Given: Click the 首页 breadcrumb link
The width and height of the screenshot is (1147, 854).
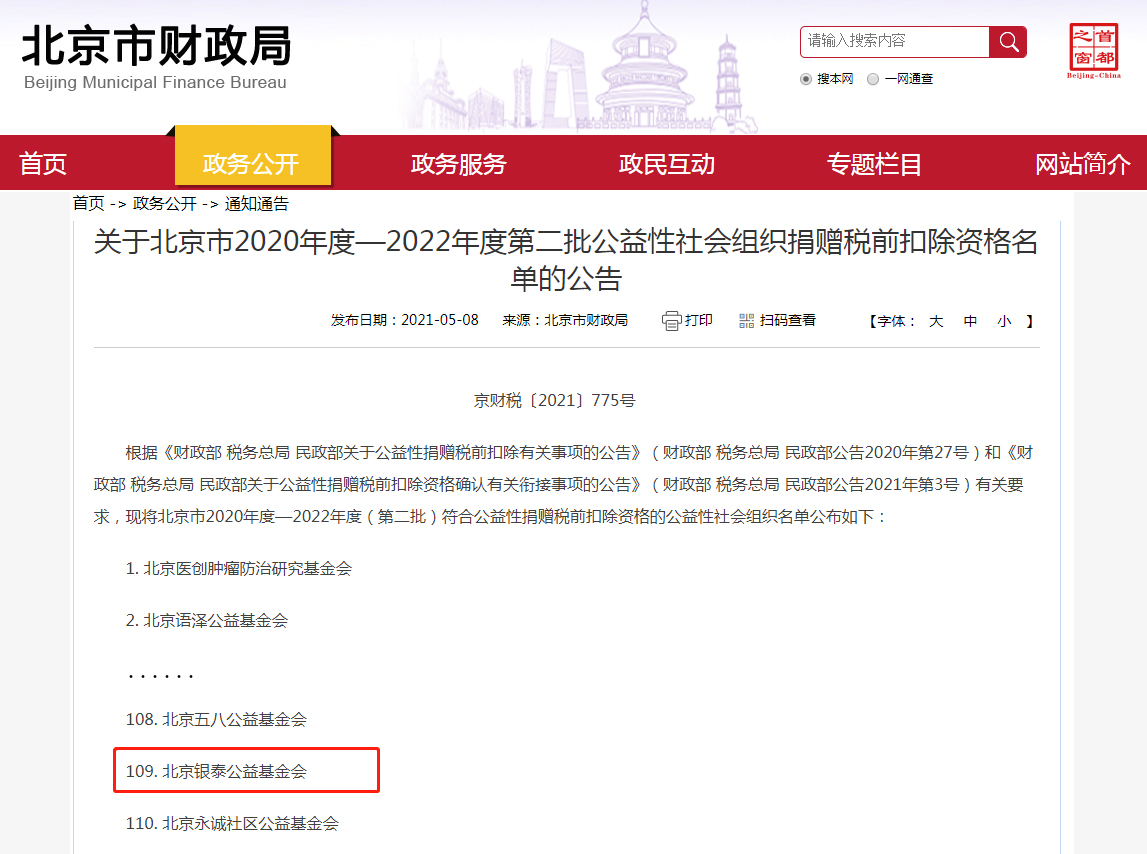Looking at the screenshot, I should [88, 204].
